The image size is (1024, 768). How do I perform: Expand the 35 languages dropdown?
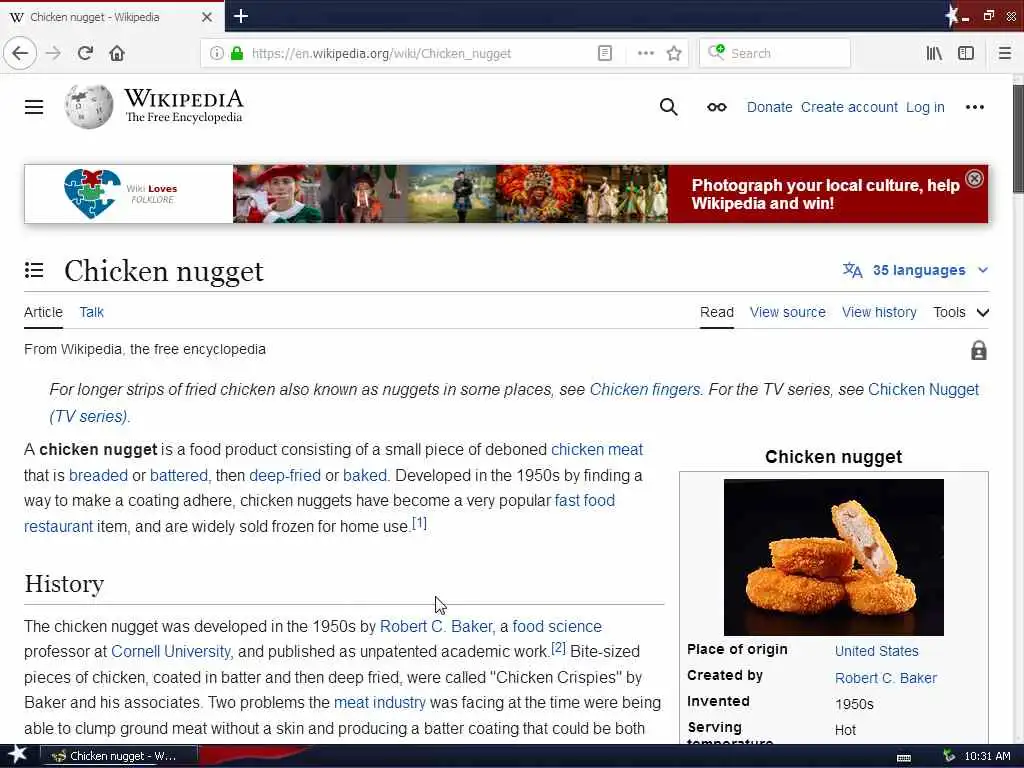916,270
